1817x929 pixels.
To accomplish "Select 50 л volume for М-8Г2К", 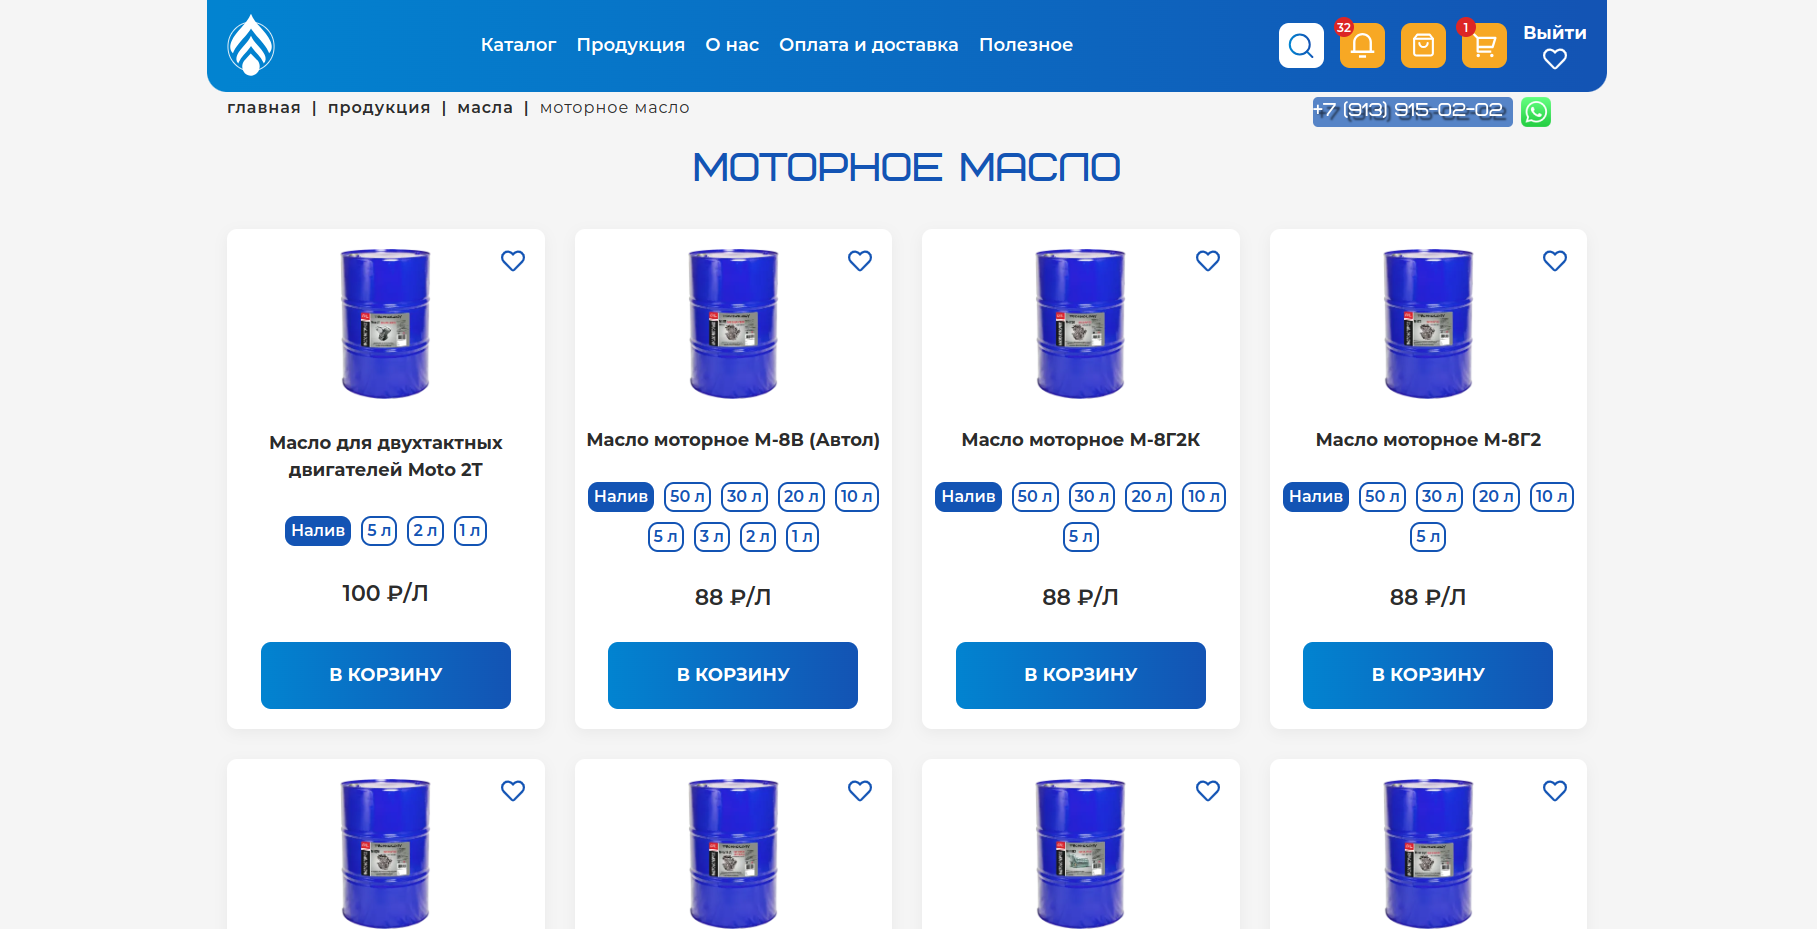I will pos(1035,497).
